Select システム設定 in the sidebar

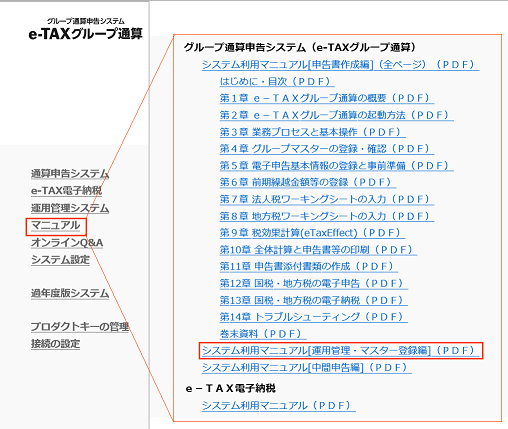point(60,260)
